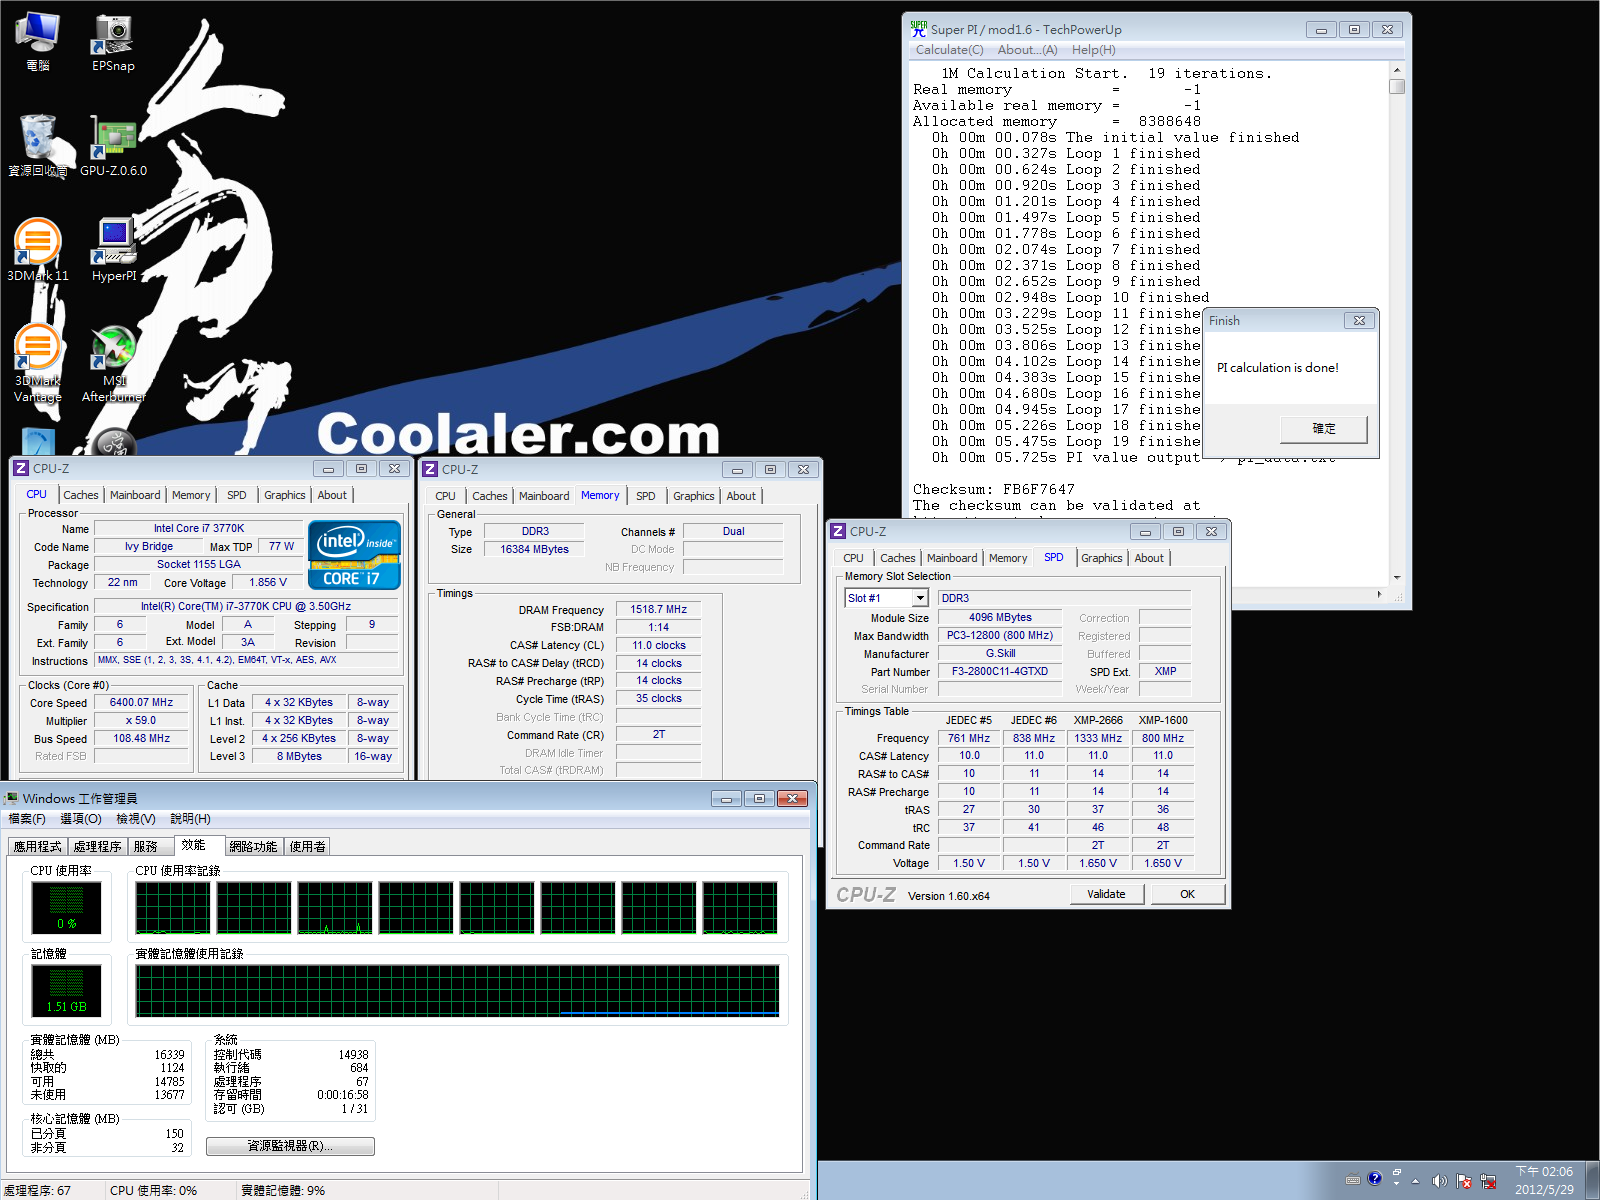Select Memory tab in the CPU-Z SPD window
The image size is (1600, 1200).
[1008, 558]
